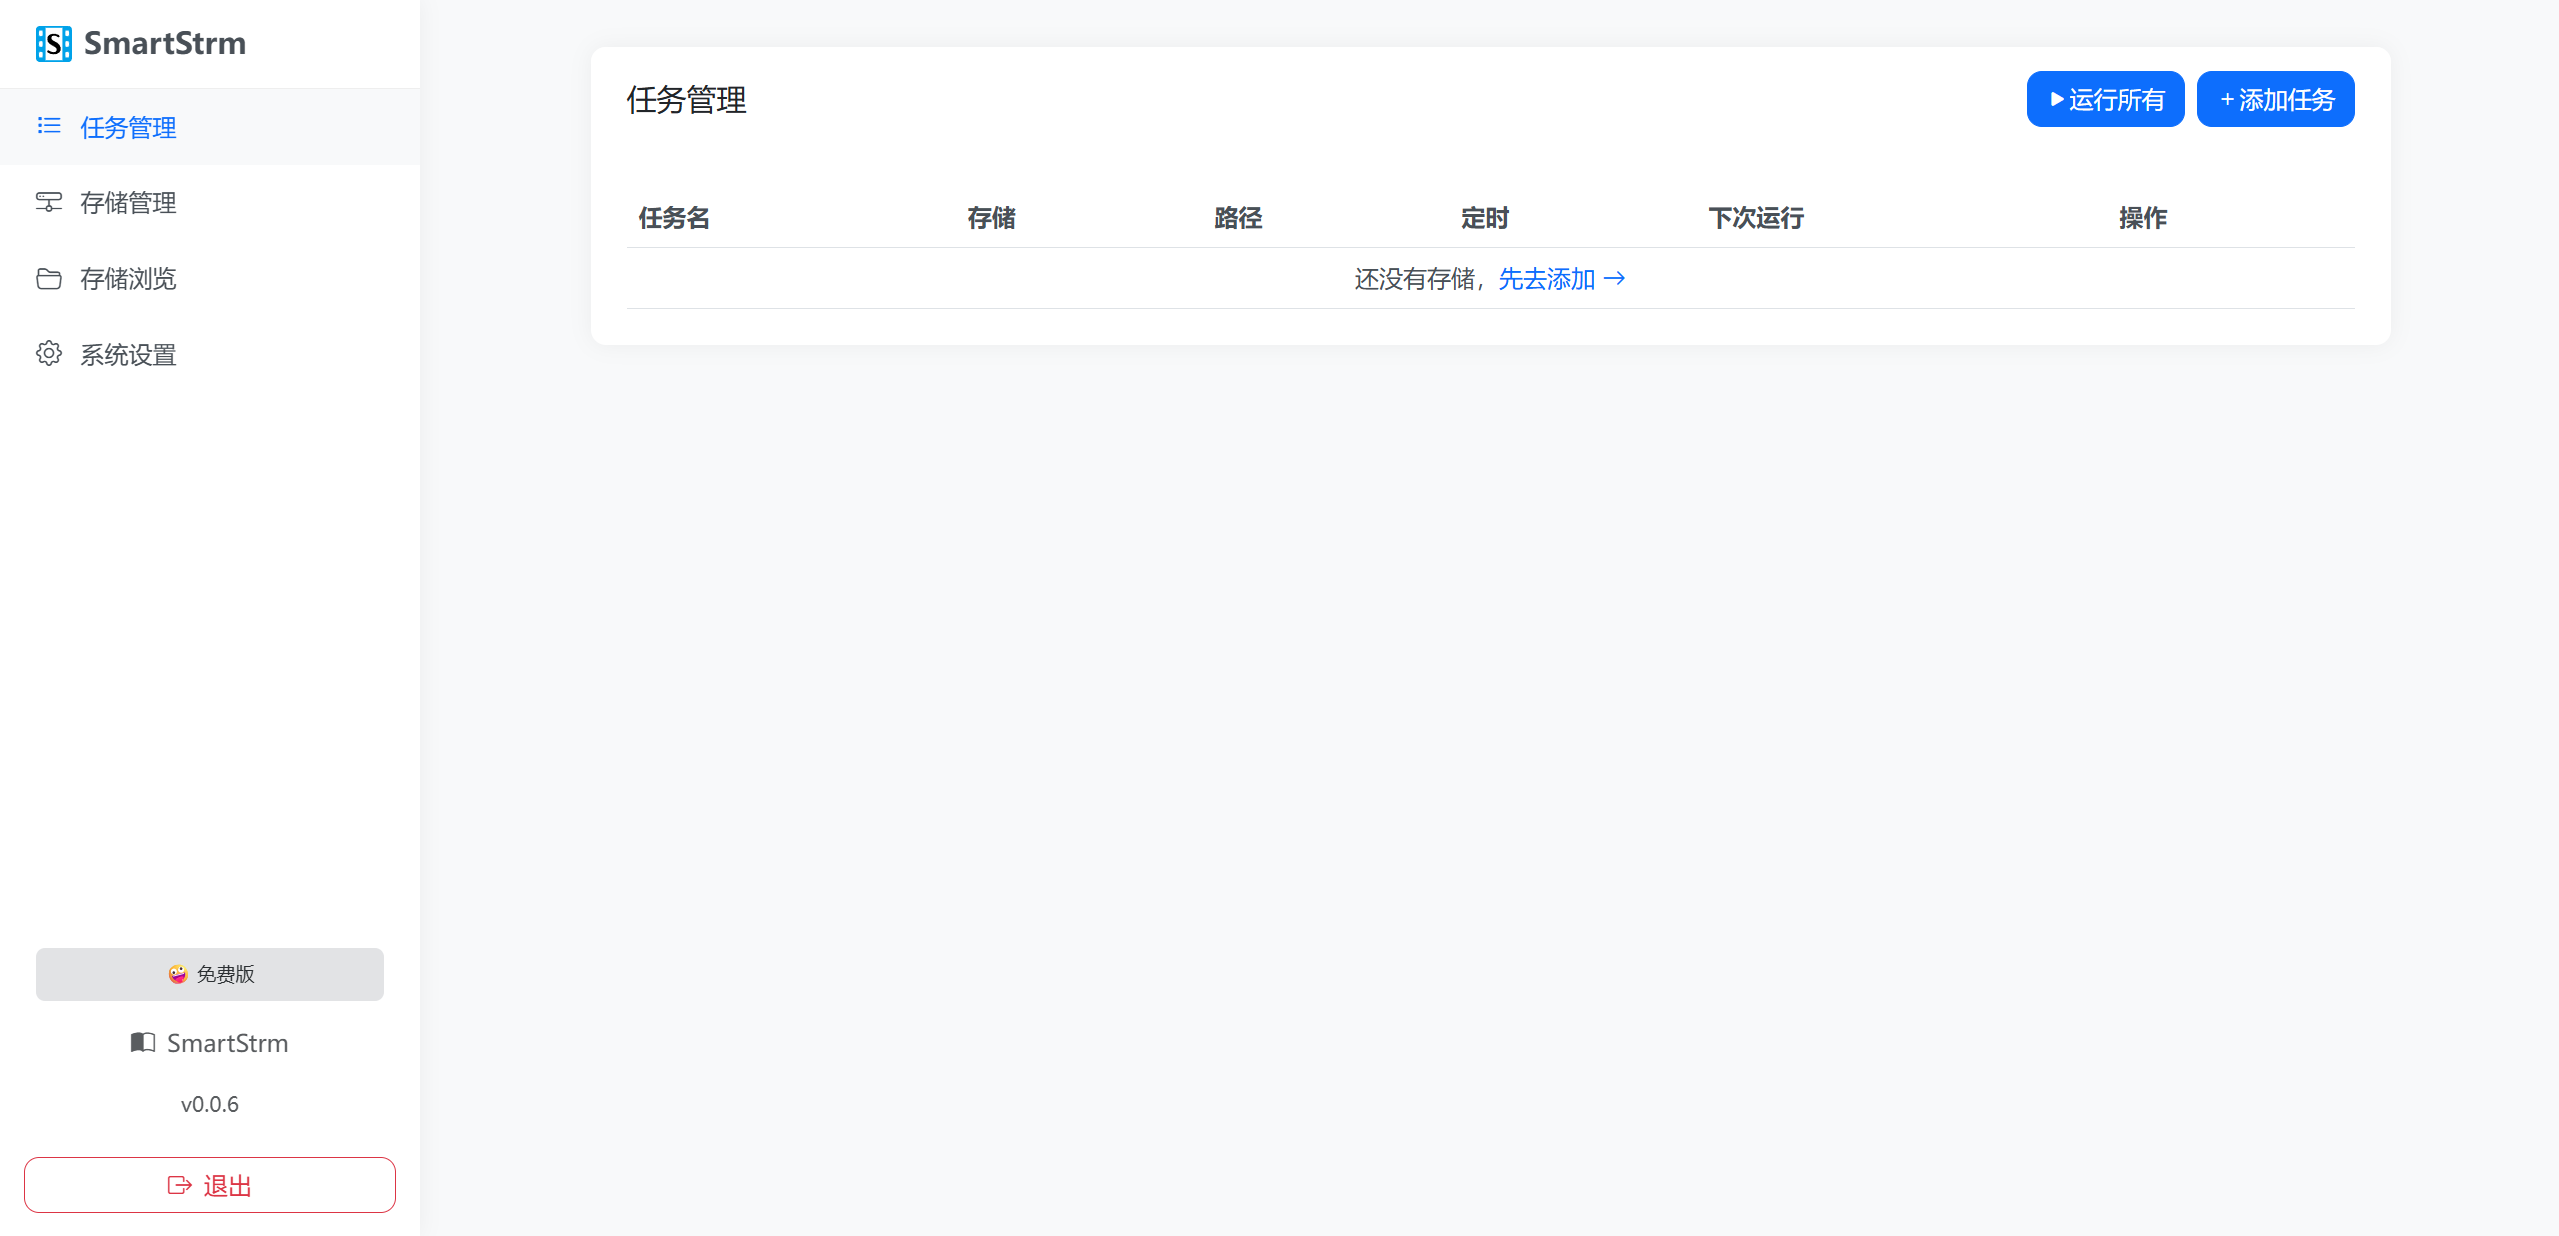This screenshot has width=2559, height=1236.
Task: Open 系统设置 page
Action: pyautogui.click(x=128, y=355)
